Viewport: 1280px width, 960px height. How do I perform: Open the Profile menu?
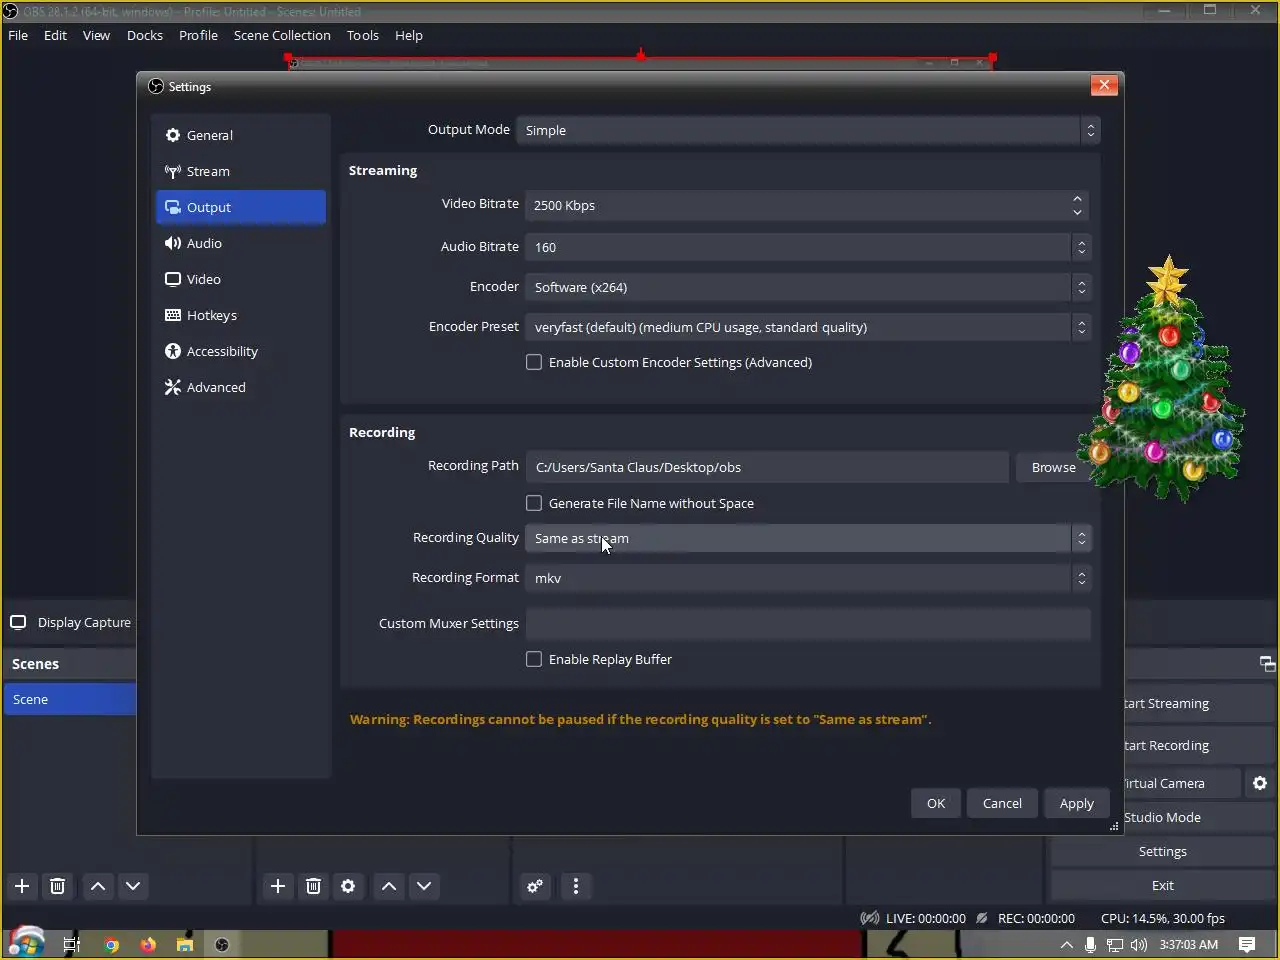click(198, 35)
